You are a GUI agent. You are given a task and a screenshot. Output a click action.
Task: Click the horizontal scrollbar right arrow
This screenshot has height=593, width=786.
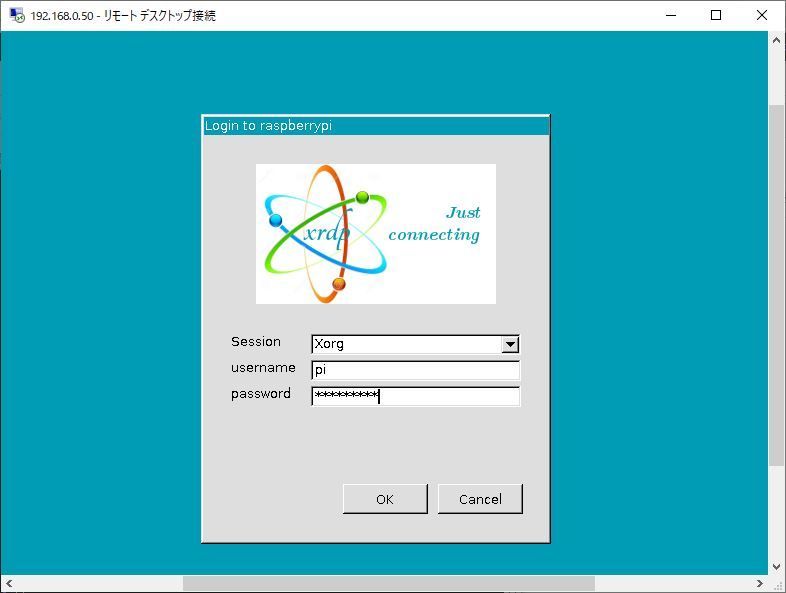759,583
